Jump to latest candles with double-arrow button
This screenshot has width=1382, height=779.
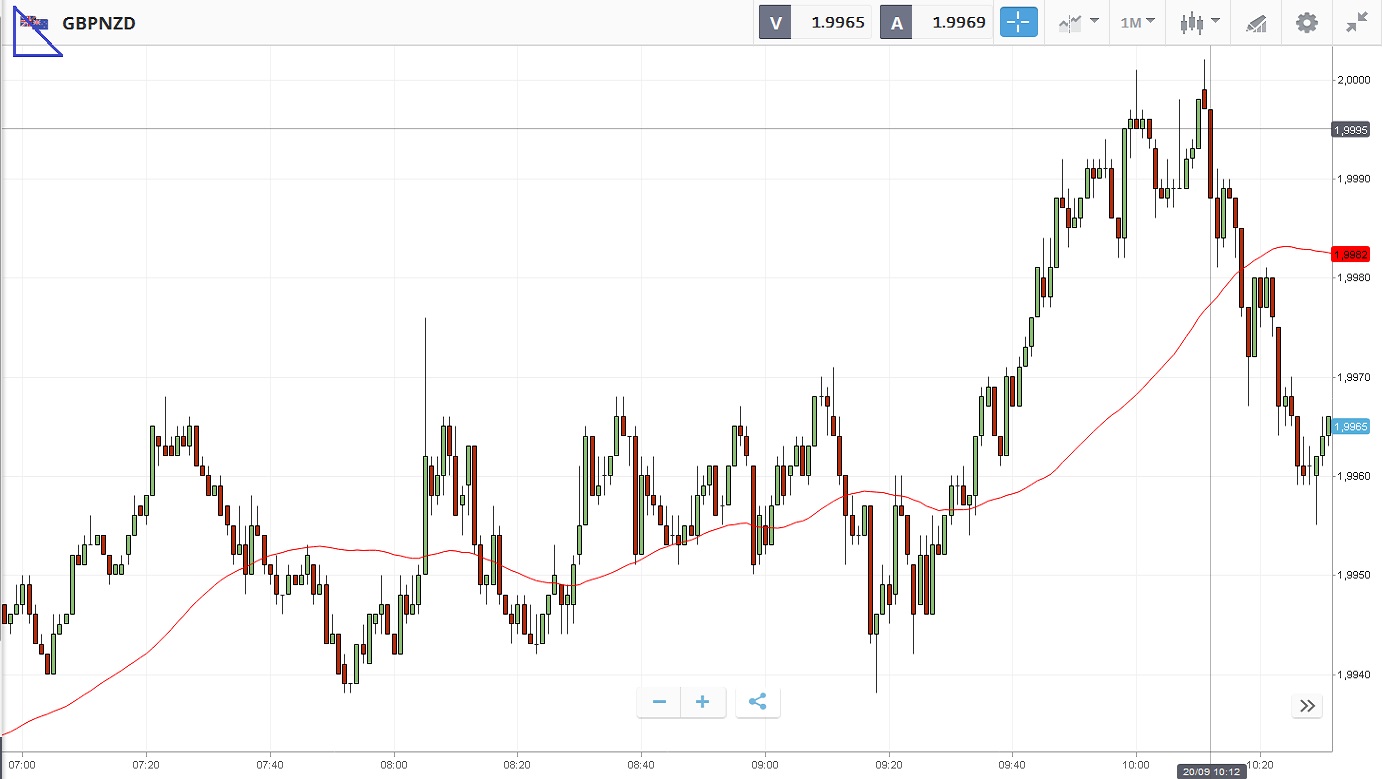(x=1307, y=706)
